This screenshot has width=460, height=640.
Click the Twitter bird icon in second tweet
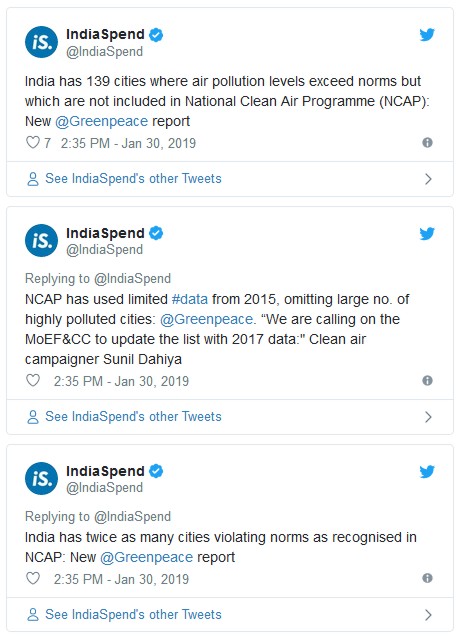point(427,234)
